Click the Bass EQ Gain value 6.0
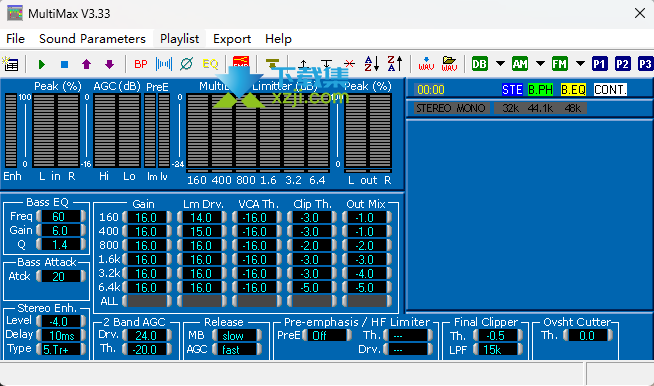This screenshot has width=654, height=386. click(x=61, y=230)
